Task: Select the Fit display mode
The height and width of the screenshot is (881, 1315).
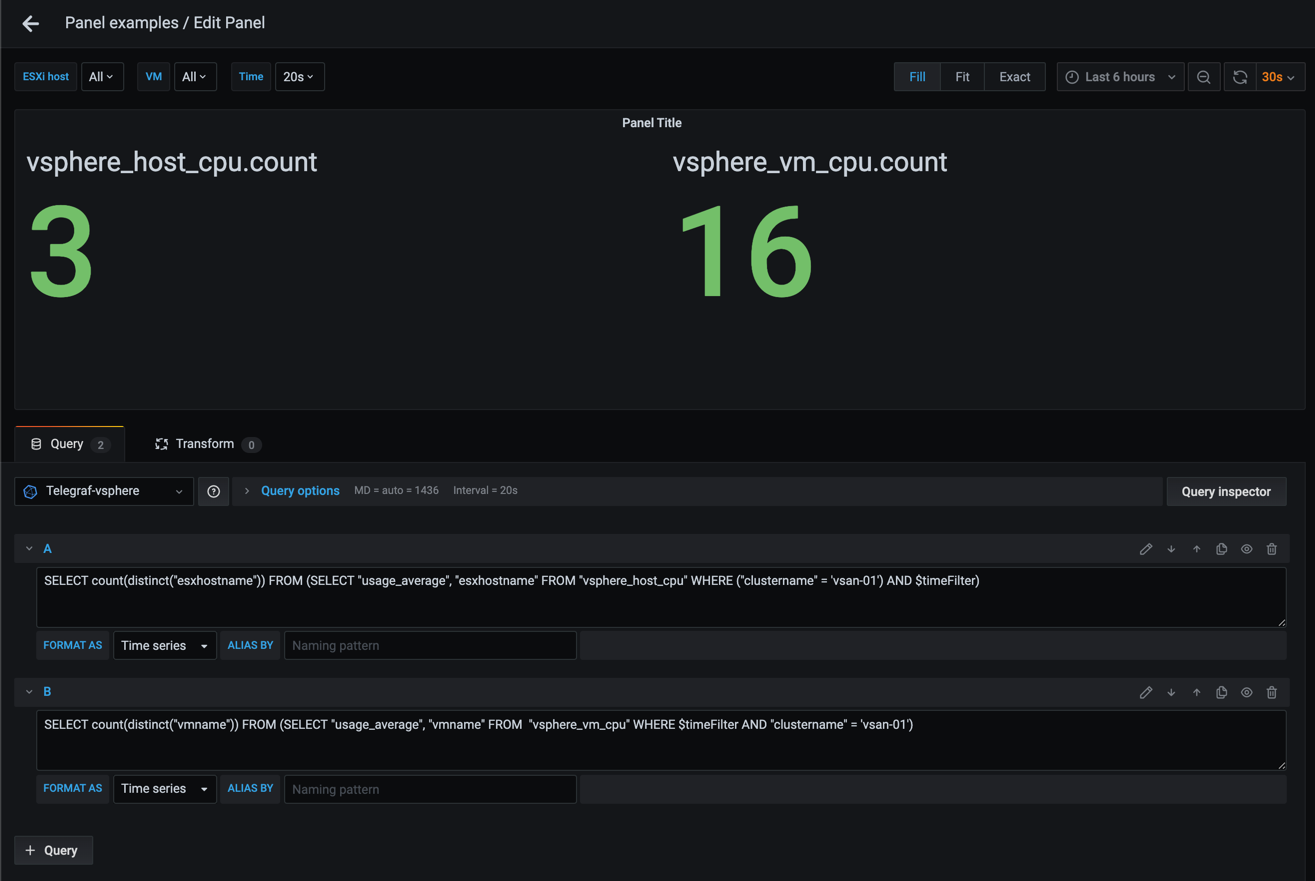Action: coord(962,77)
